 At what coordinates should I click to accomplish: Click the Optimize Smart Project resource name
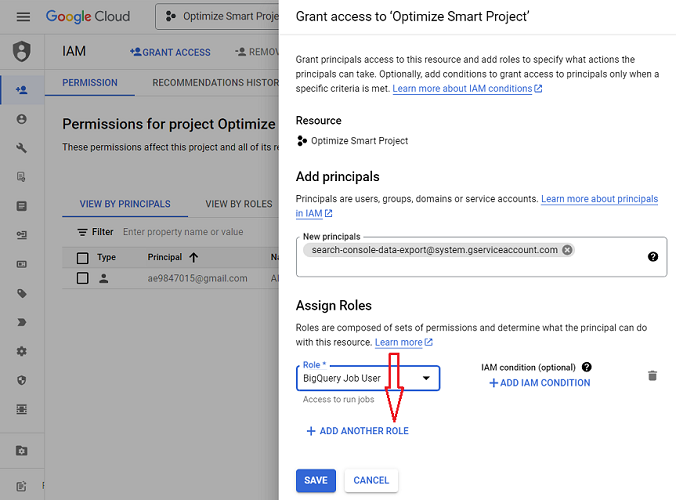click(360, 141)
